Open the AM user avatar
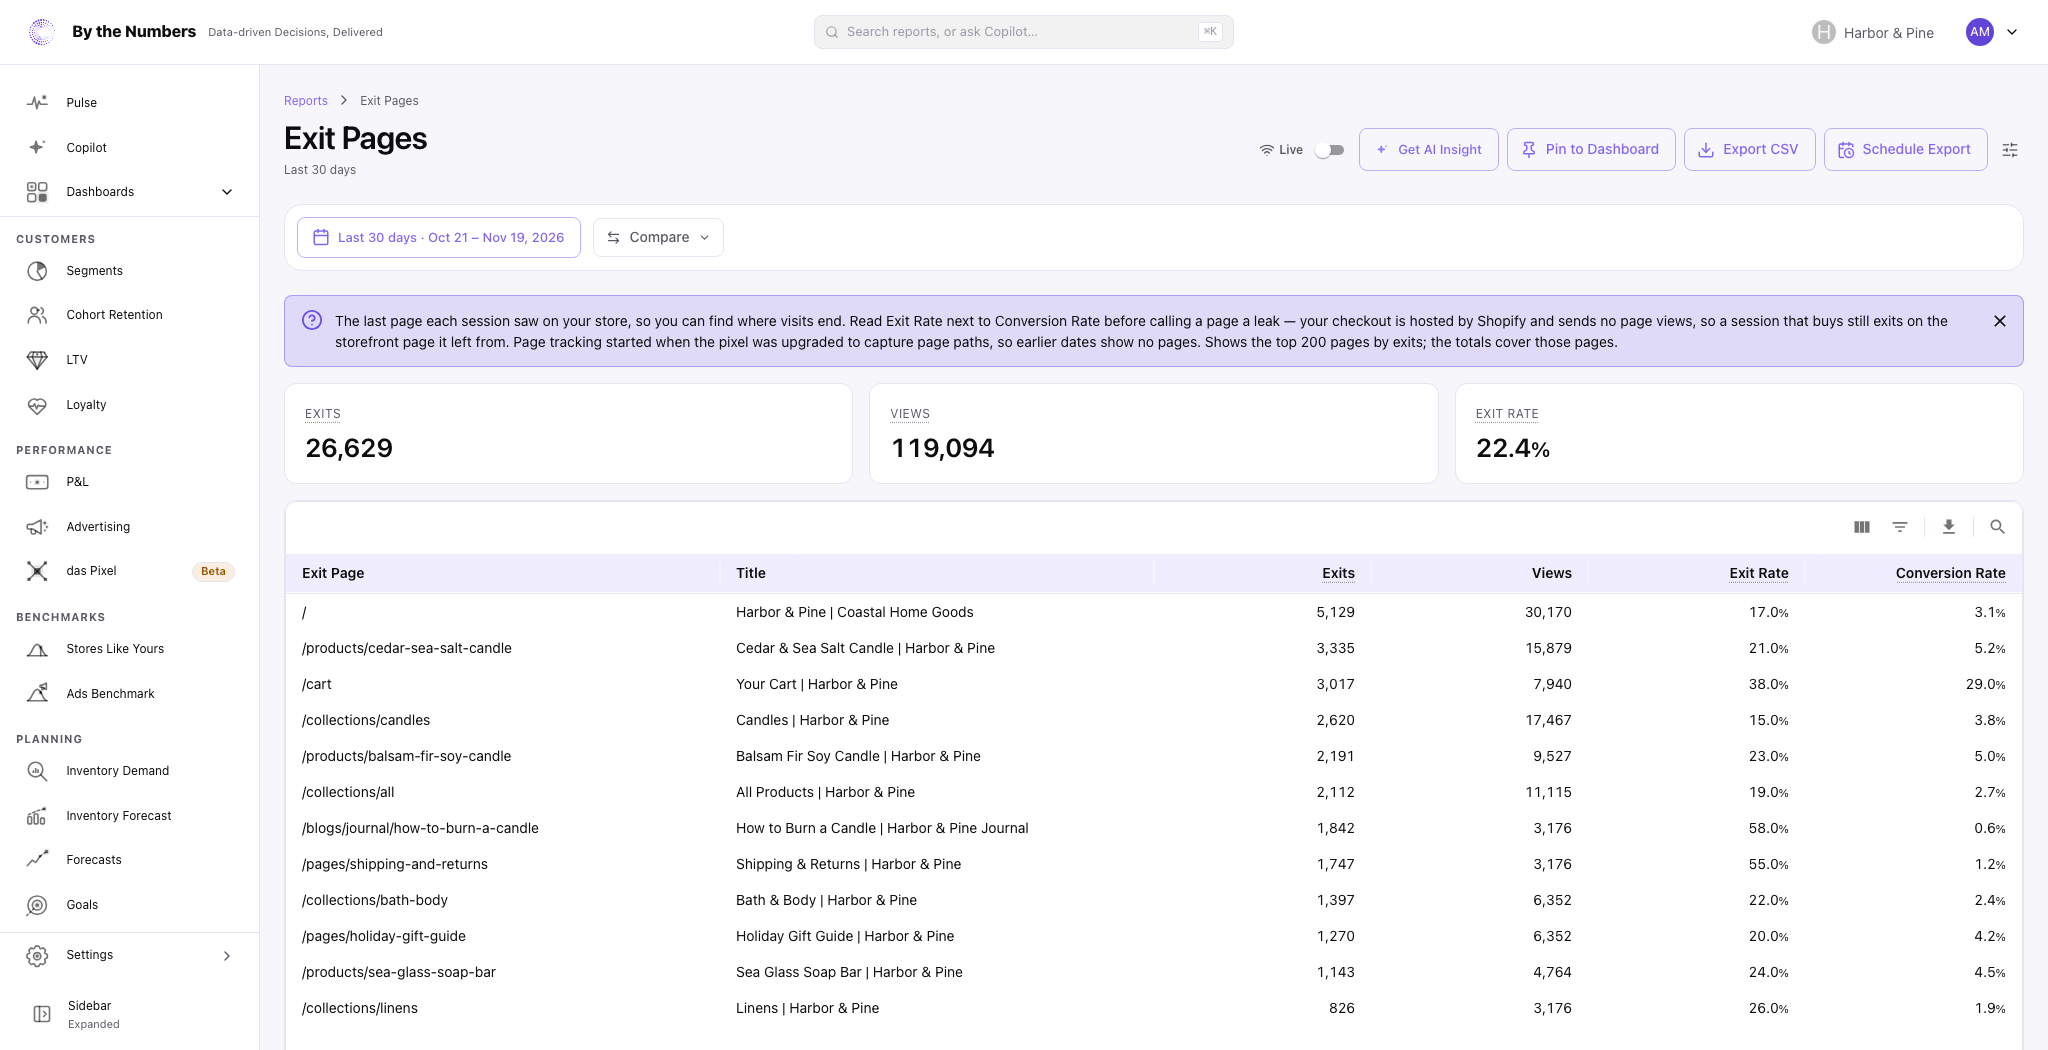Screen dimensions: 2048x1050 1980,32
